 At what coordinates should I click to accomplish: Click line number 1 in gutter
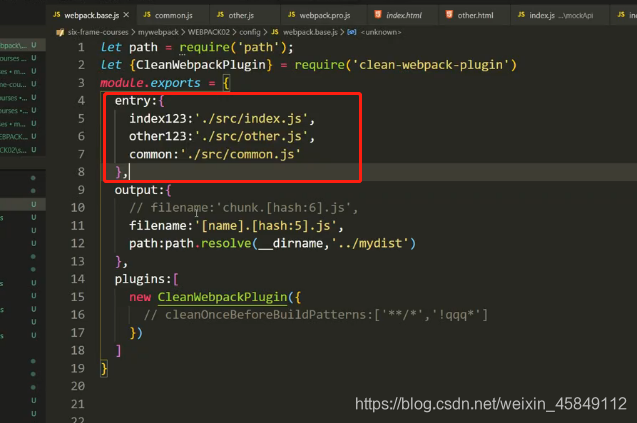(x=81, y=48)
